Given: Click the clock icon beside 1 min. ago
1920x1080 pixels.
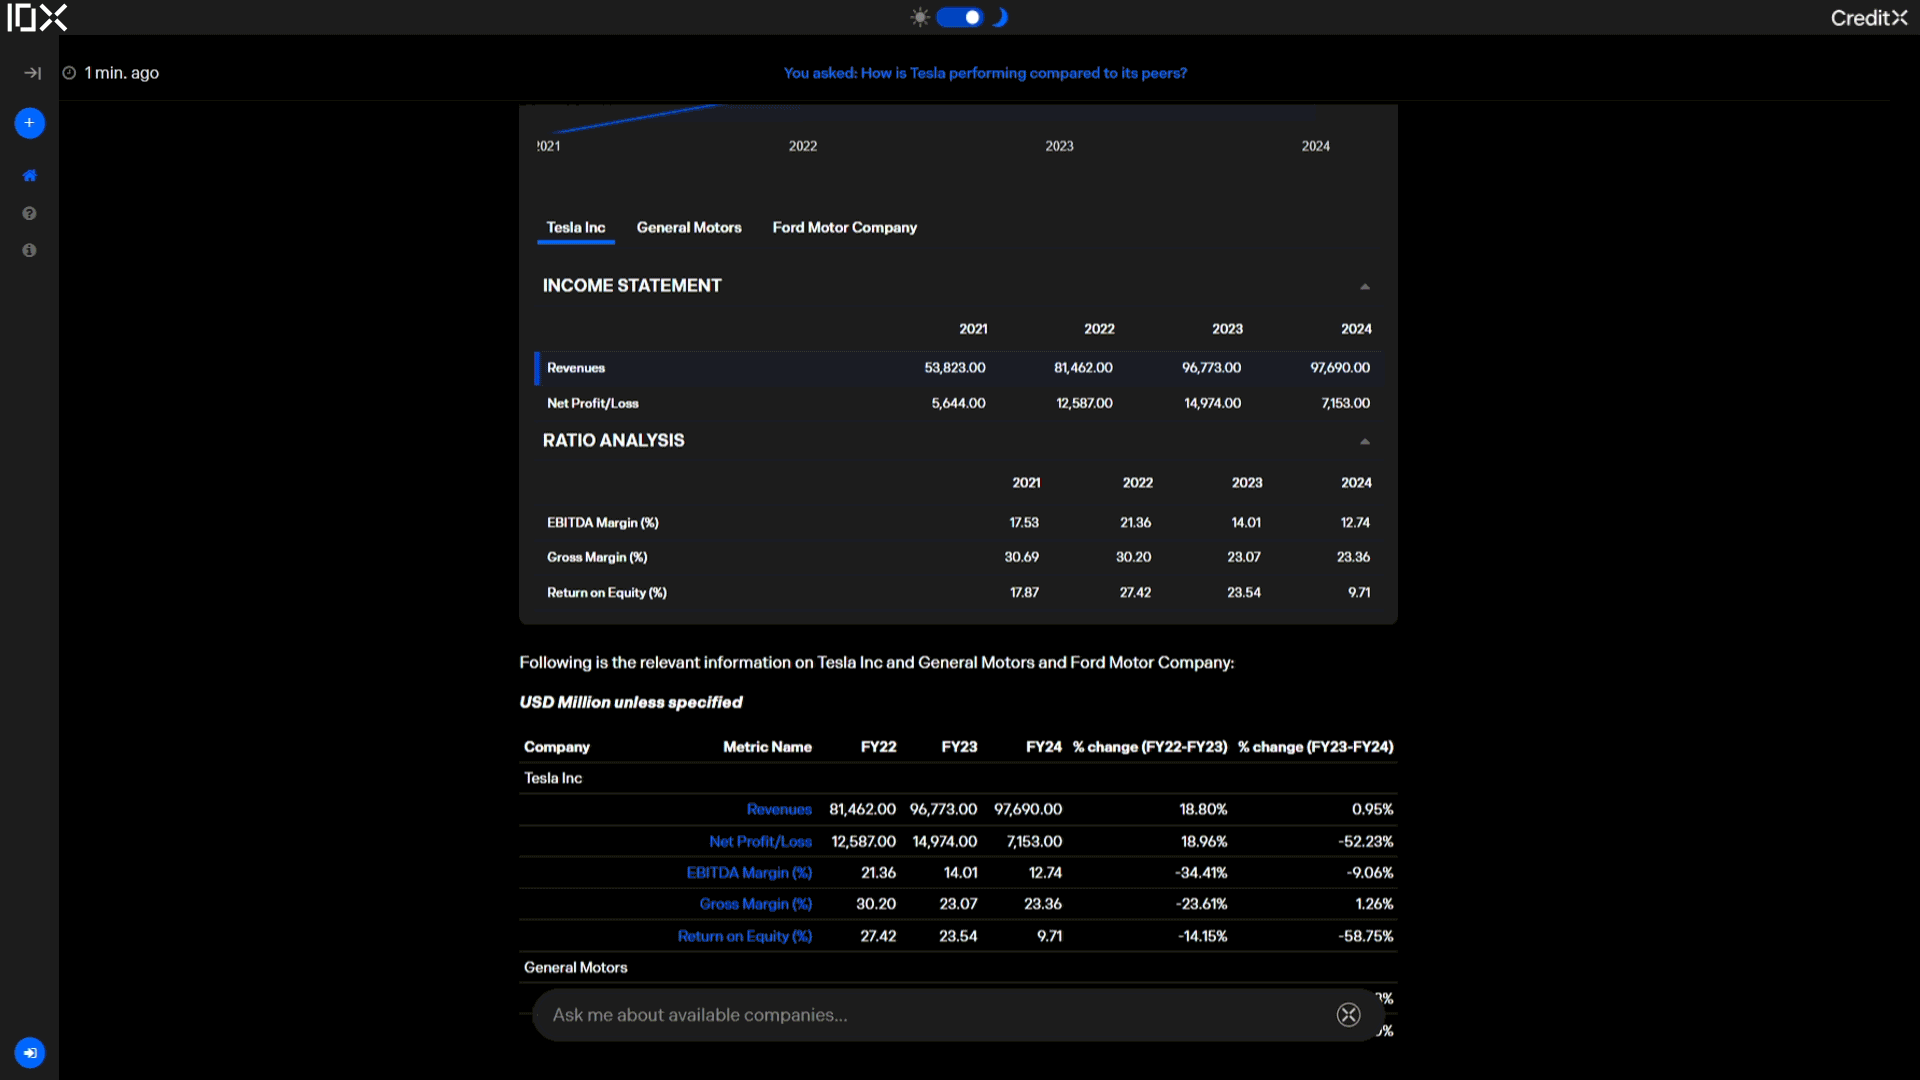Looking at the screenshot, I should [x=69, y=73].
